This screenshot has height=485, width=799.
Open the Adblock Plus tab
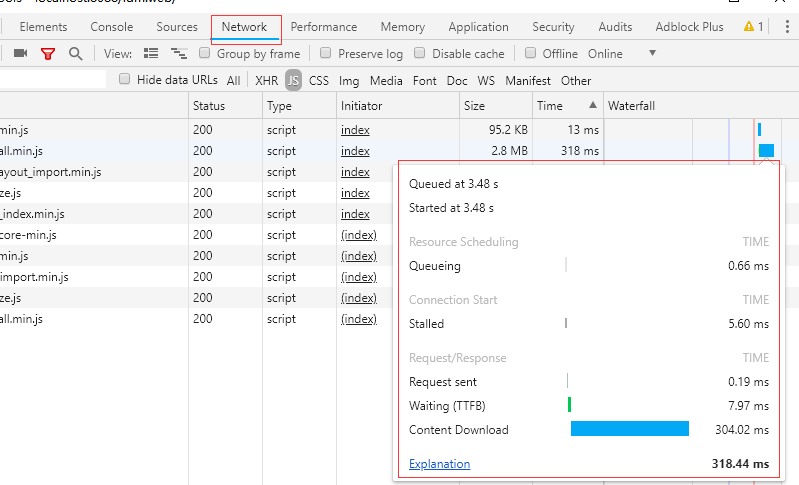pyautogui.click(x=689, y=26)
